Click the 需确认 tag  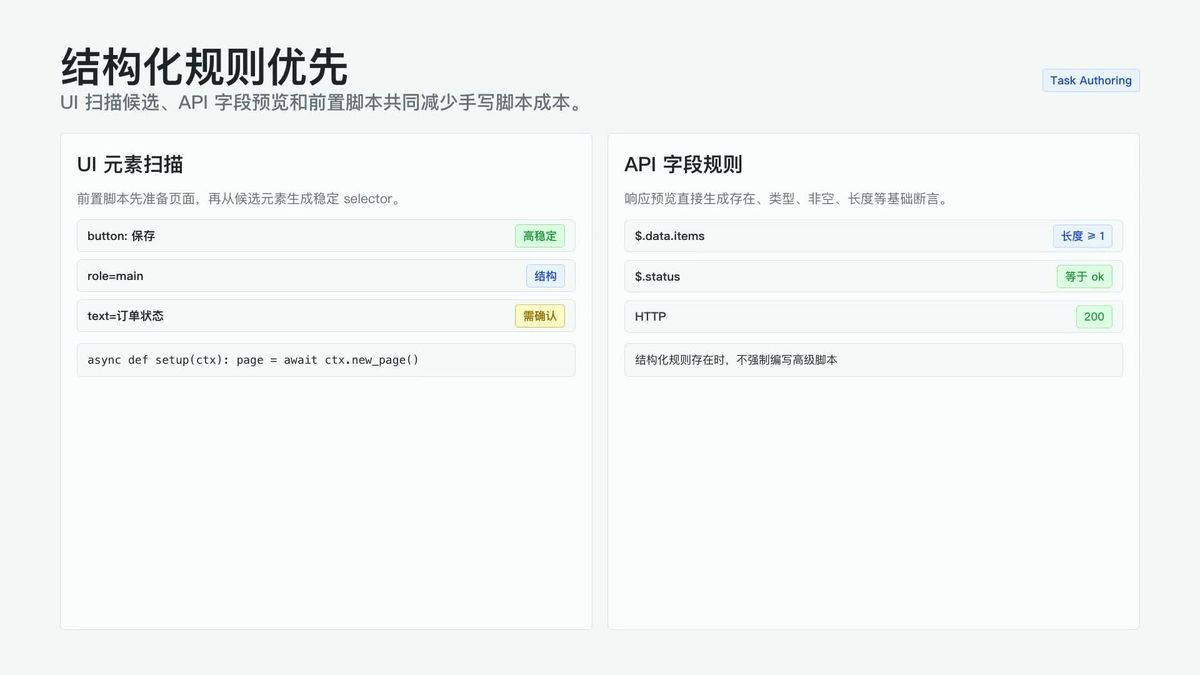540,316
